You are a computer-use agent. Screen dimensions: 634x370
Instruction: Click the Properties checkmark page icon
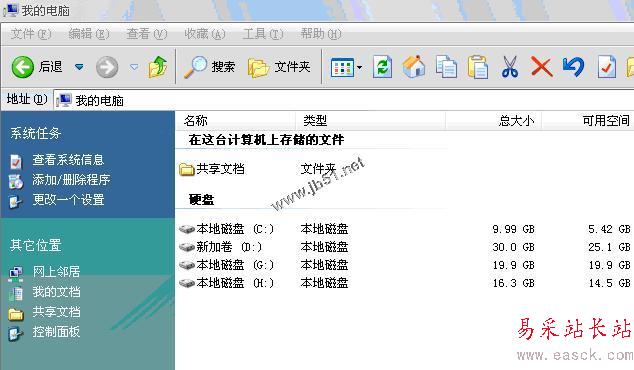tap(607, 67)
